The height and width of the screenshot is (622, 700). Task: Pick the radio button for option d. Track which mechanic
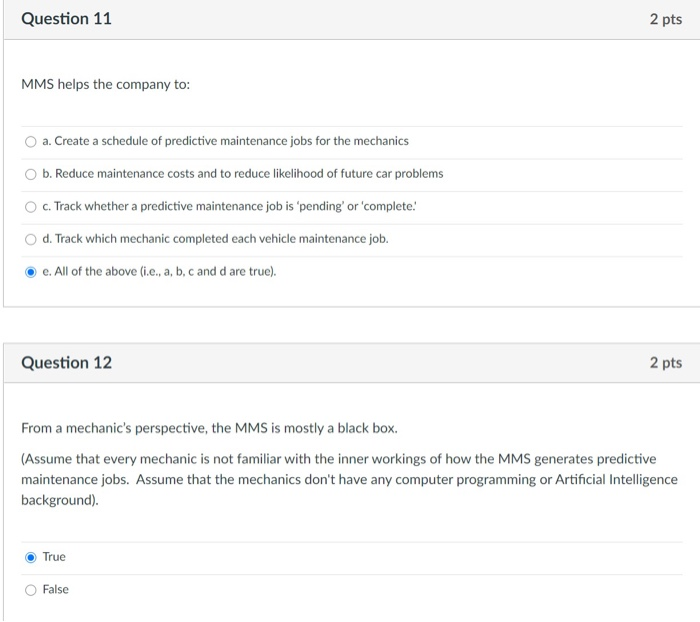click(x=30, y=239)
